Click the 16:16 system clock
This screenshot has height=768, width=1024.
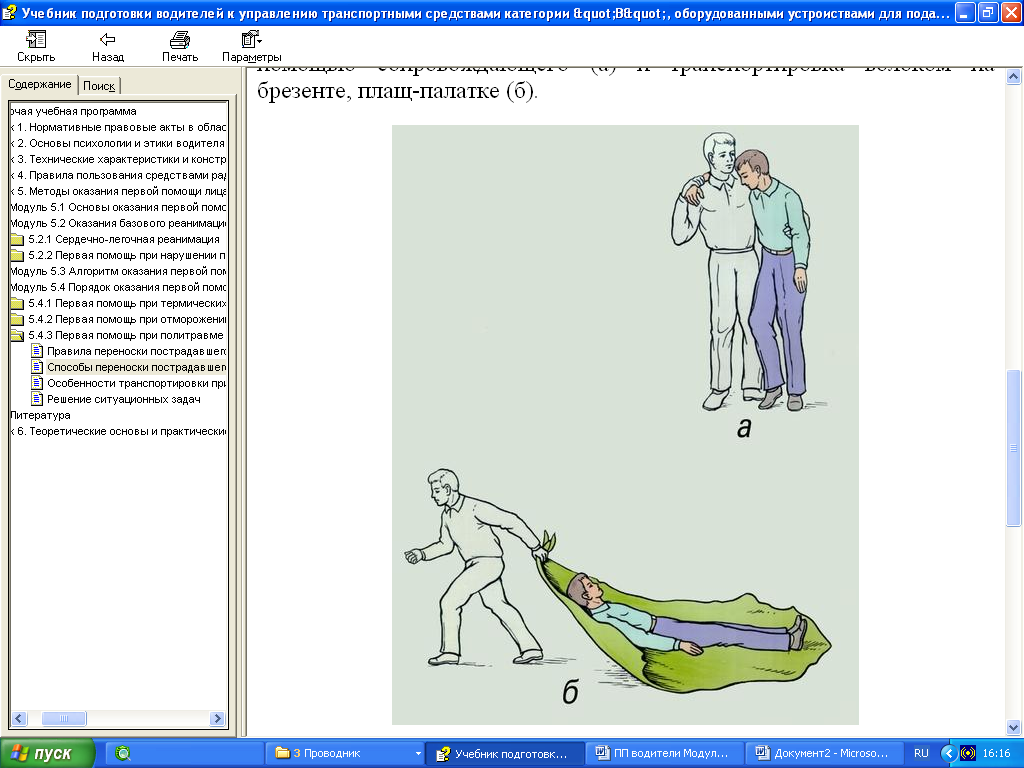996,754
